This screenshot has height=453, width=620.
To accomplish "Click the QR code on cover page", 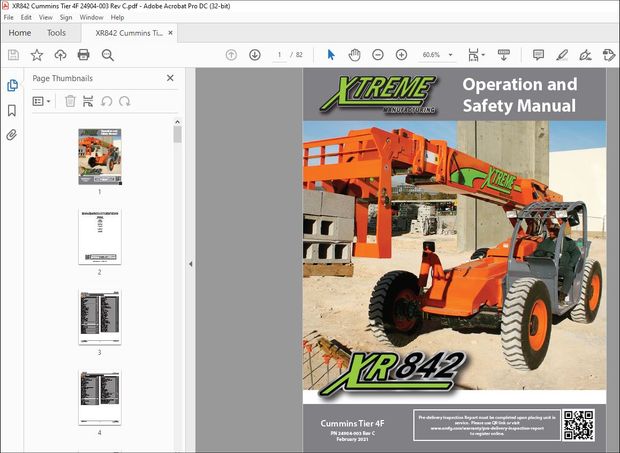I will tap(578, 425).
